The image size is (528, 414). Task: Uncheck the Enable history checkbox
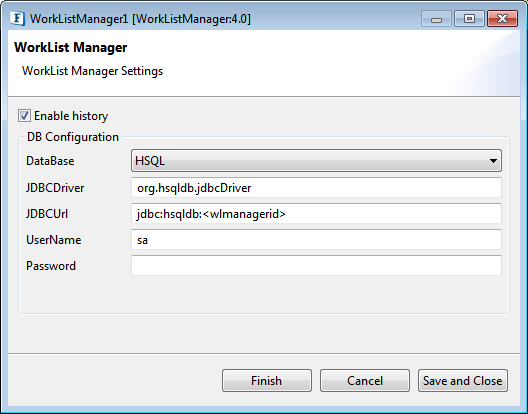click(x=24, y=116)
